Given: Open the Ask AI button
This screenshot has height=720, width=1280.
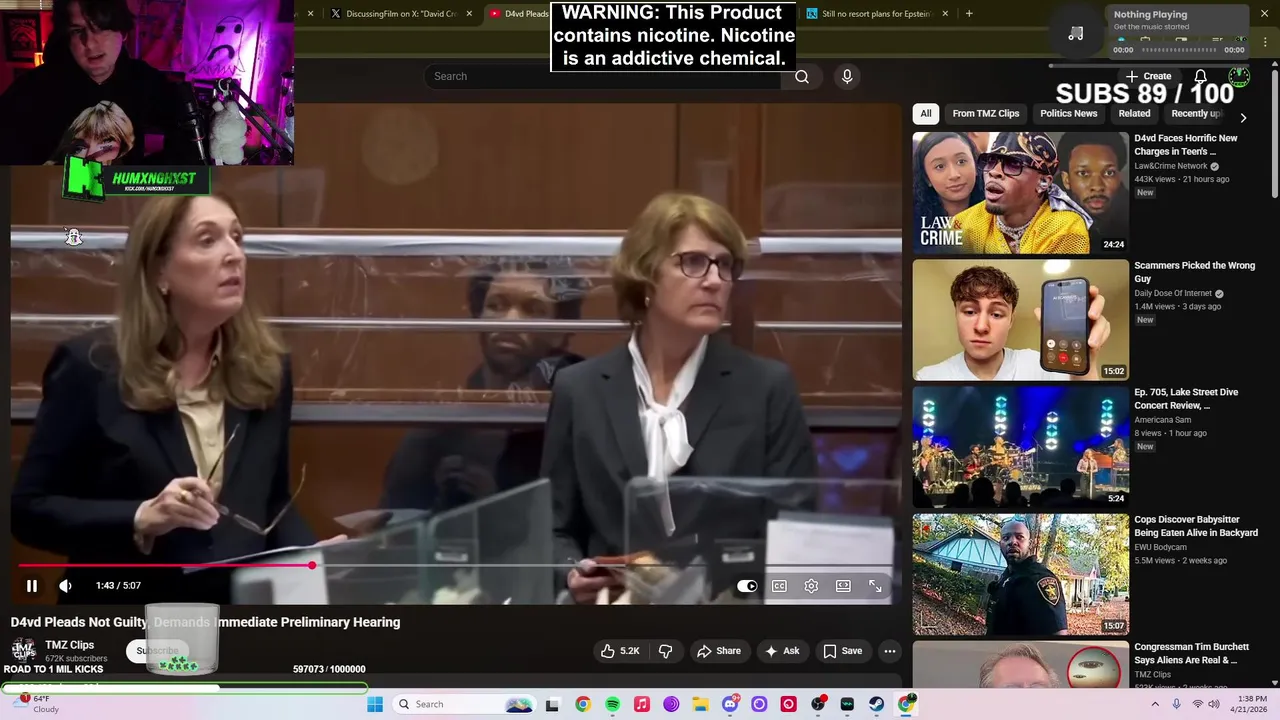Looking at the screenshot, I should [782, 651].
